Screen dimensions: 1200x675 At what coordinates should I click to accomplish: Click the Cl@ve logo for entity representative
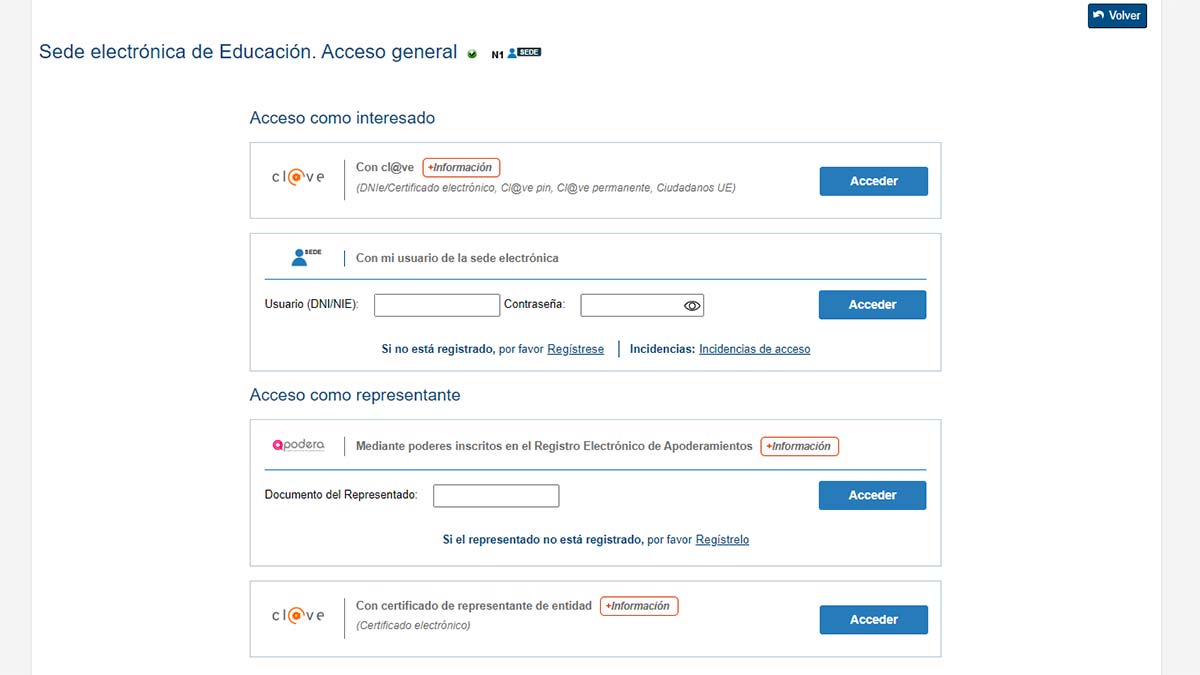(x=298, y=615)
